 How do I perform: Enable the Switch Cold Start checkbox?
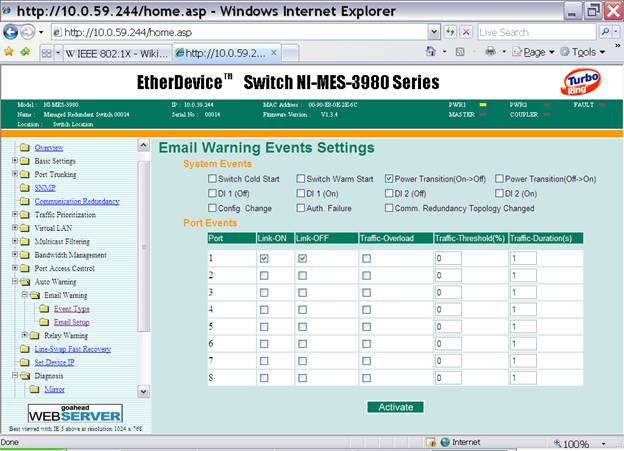197,179
